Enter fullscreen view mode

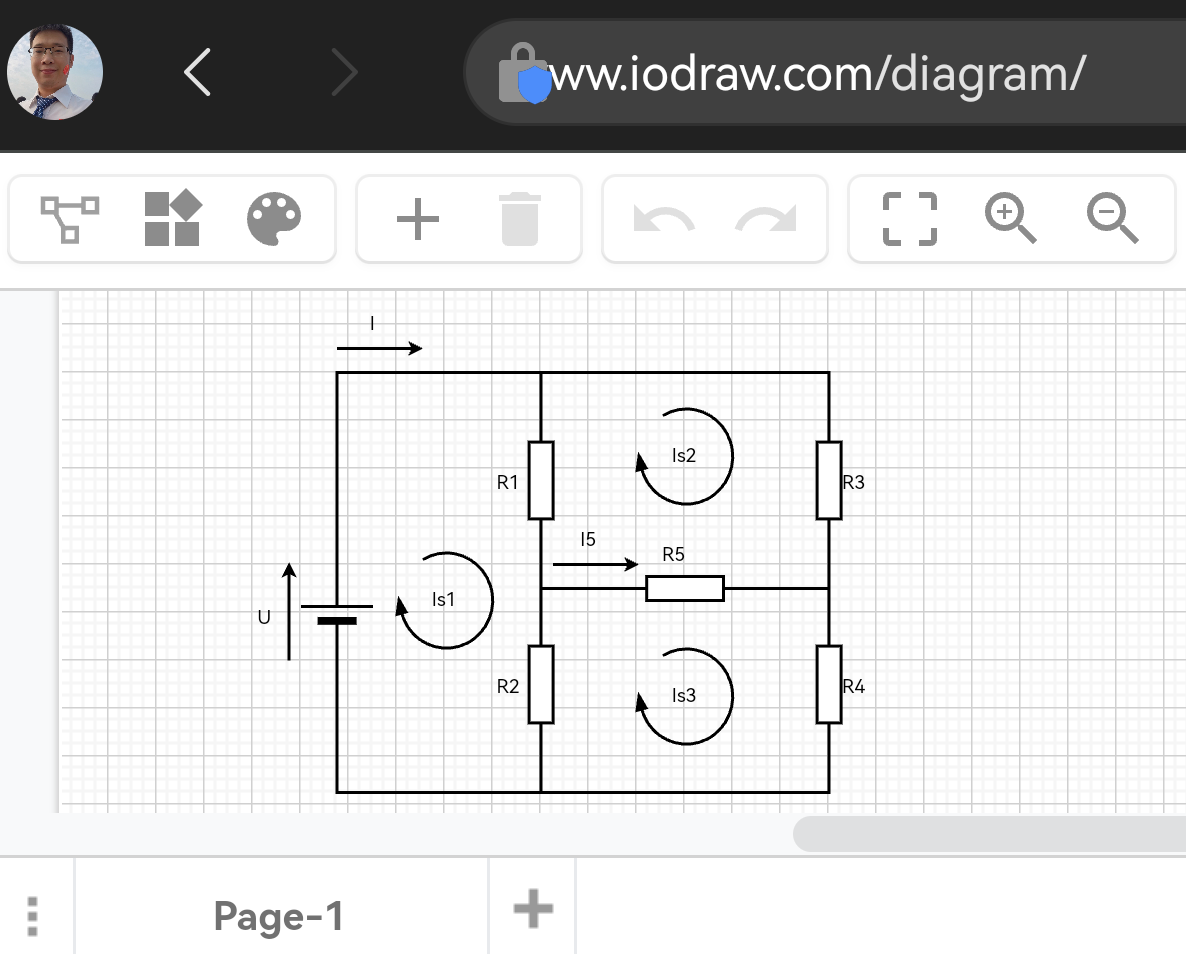coord(908,218)
